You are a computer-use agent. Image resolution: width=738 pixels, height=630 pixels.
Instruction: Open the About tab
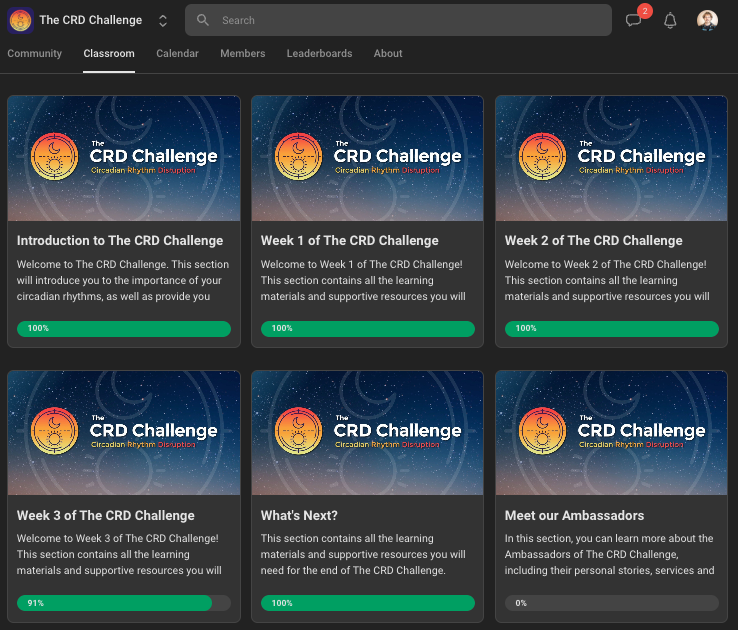pyautogui.click(x=388, y=54)
